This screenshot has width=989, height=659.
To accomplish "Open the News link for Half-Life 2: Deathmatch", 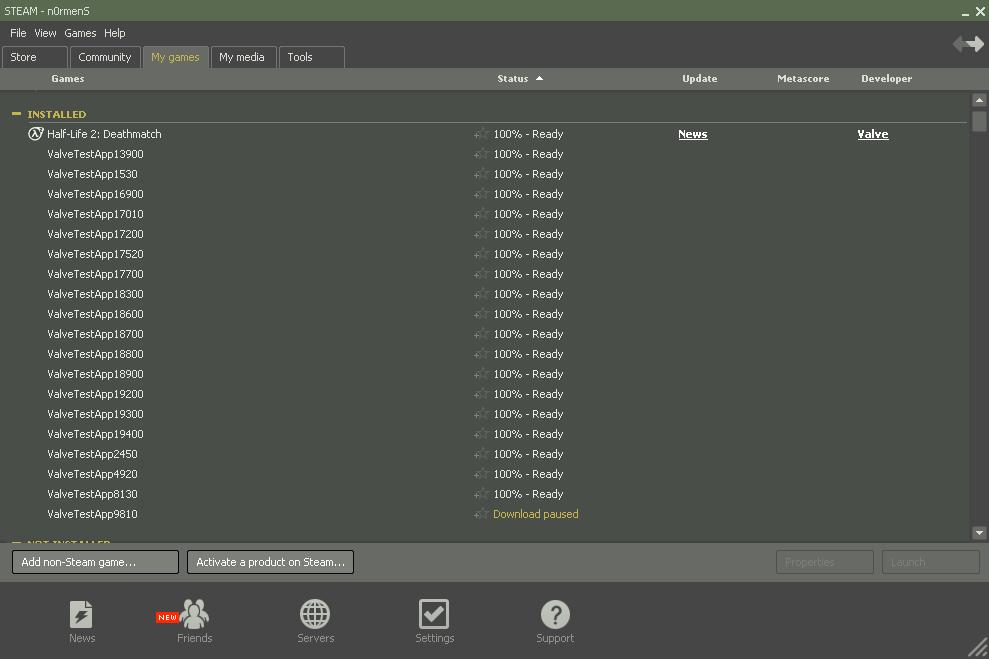I will pos(693,134).
